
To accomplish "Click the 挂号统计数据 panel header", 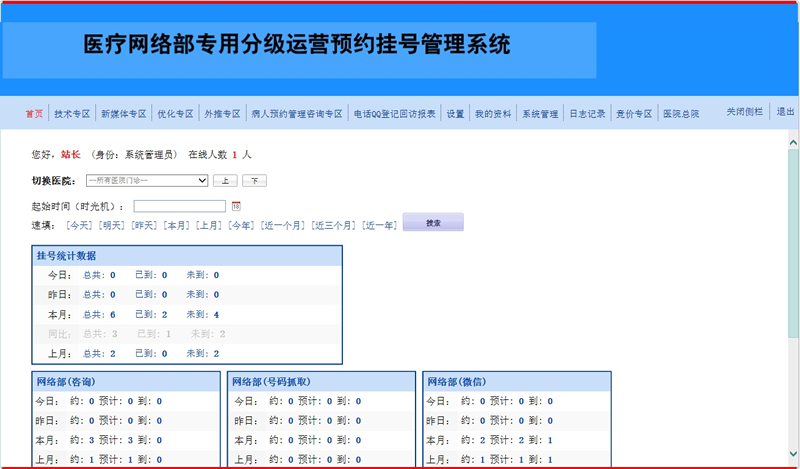I will tap(187, 256).
